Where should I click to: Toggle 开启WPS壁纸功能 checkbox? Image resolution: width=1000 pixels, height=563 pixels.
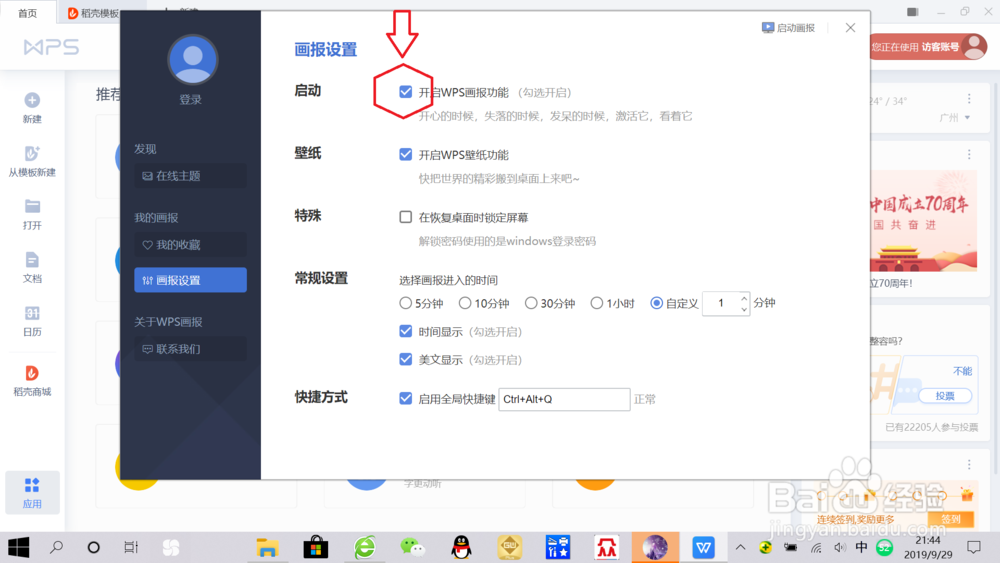pyautogui.click(x=406, y=154)
